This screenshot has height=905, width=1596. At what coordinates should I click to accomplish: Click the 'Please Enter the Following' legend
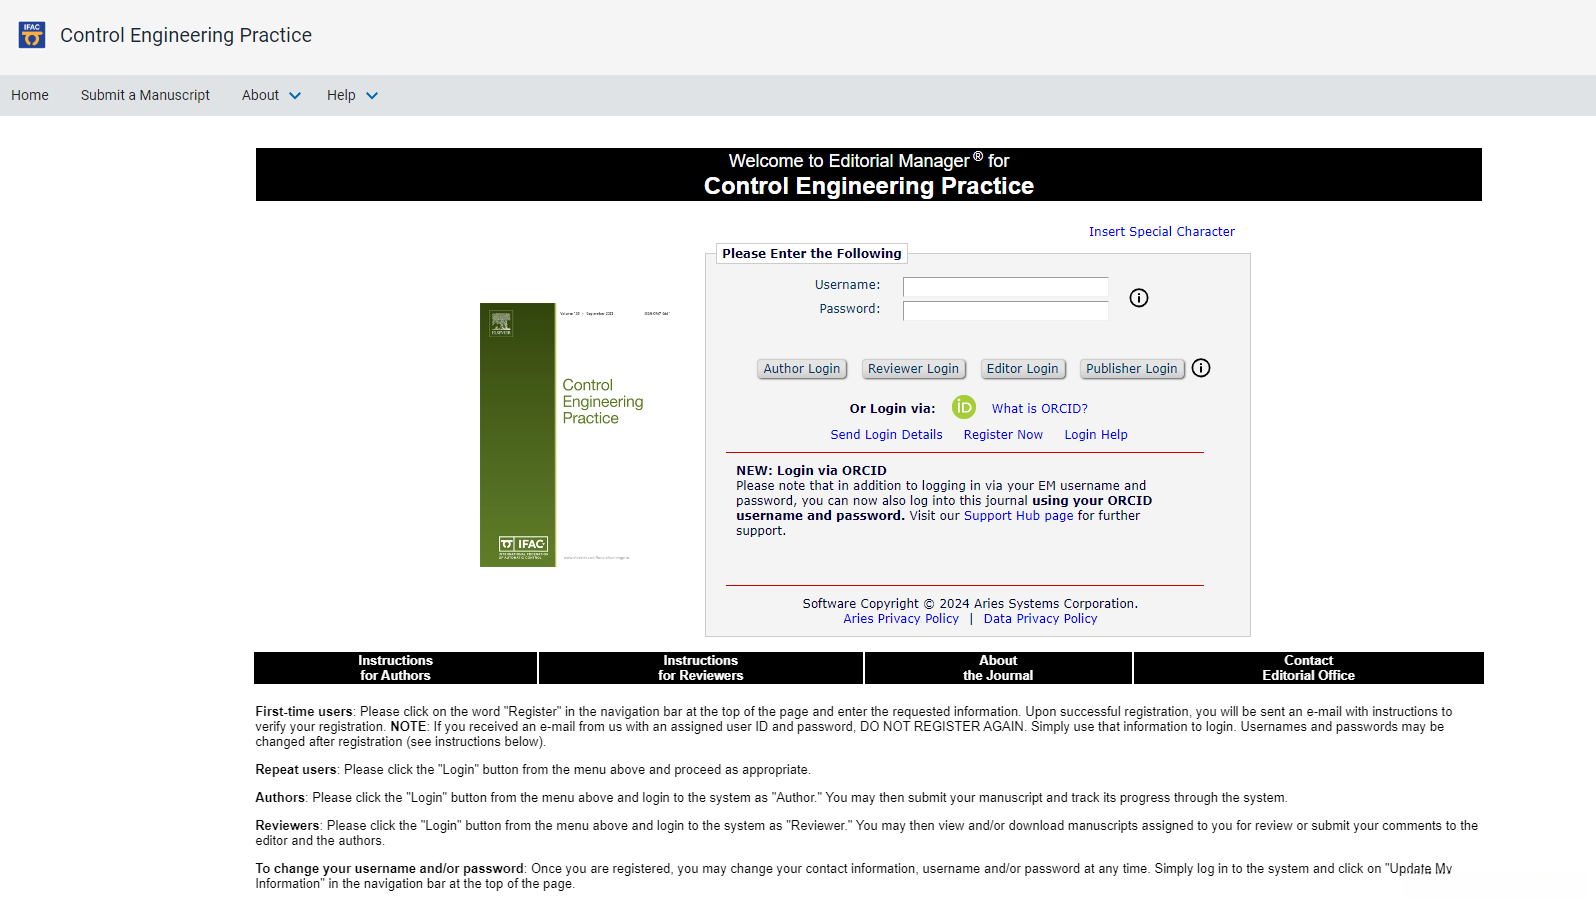coord(812,254)
